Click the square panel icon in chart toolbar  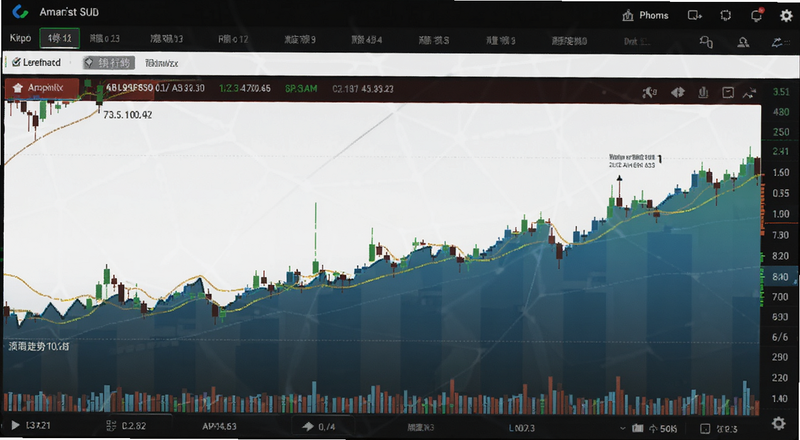tap(728, 92)
